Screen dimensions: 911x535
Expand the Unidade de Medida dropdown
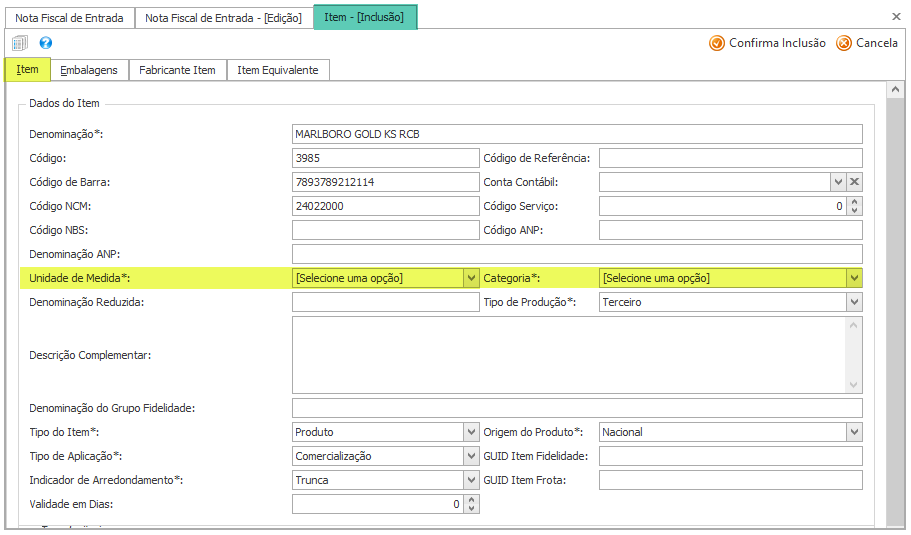tap(471, 278)
